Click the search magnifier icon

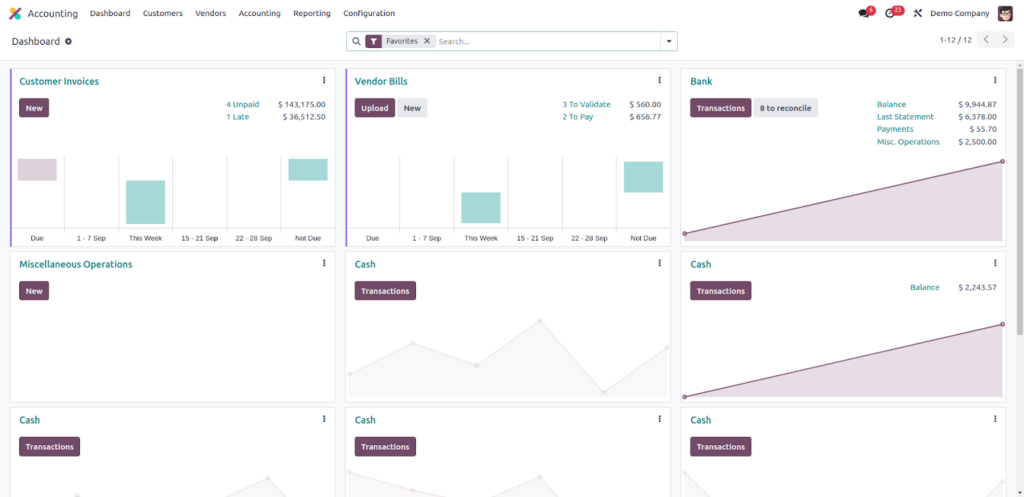pyautogui.click(x=356, y=41)
